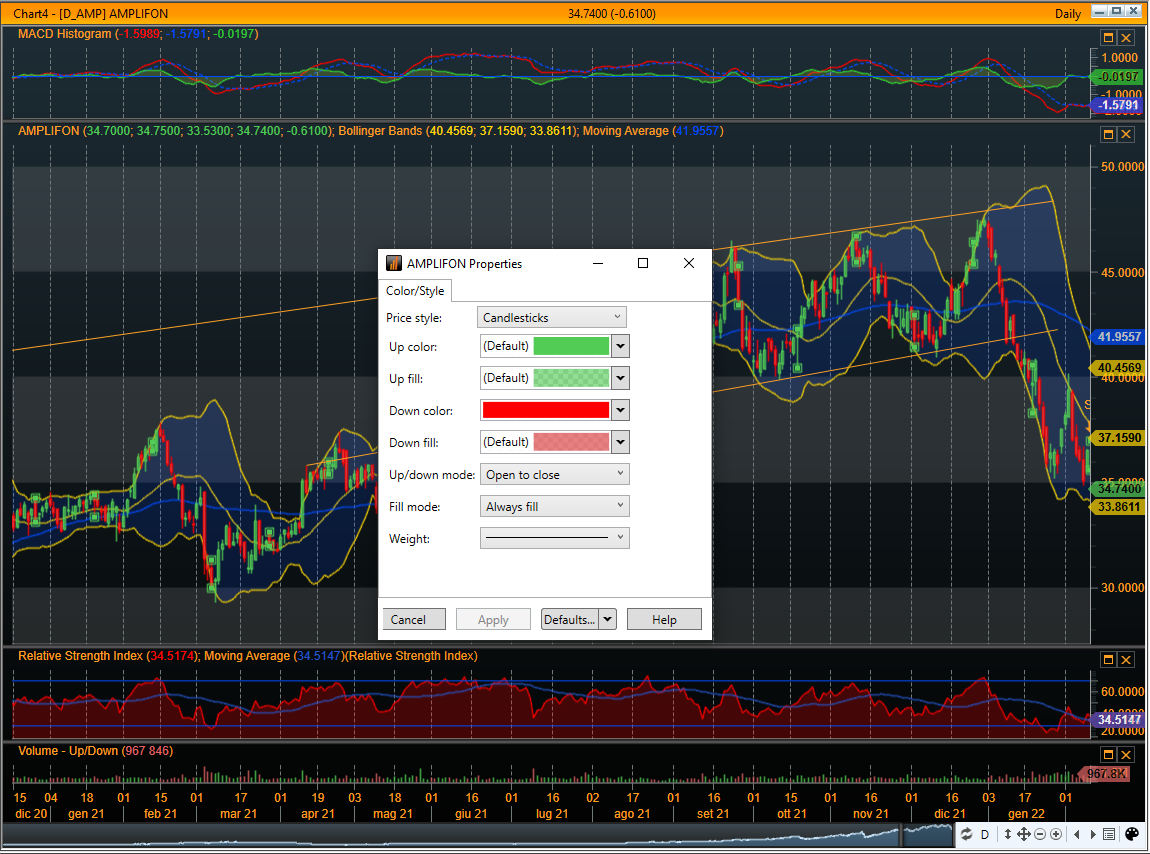This screenshot has width=1150, height=854.
Task: Click the chart overview scrollbar strip
Action: click(477, 834)
